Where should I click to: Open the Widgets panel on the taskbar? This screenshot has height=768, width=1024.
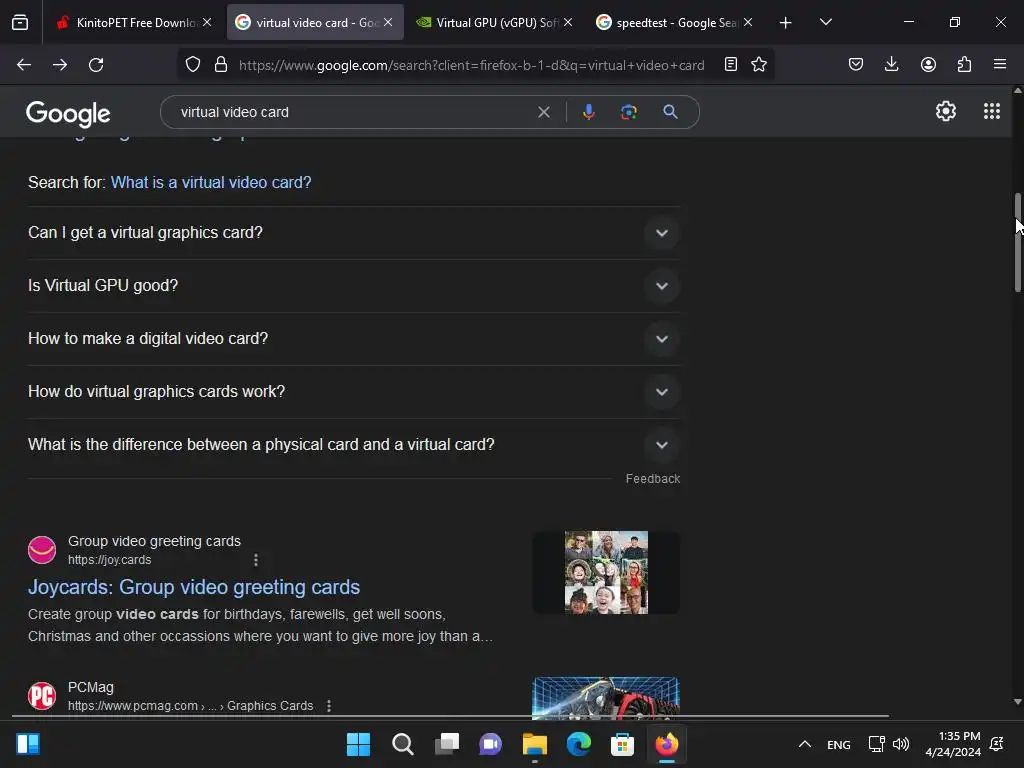tap(27, 744)
